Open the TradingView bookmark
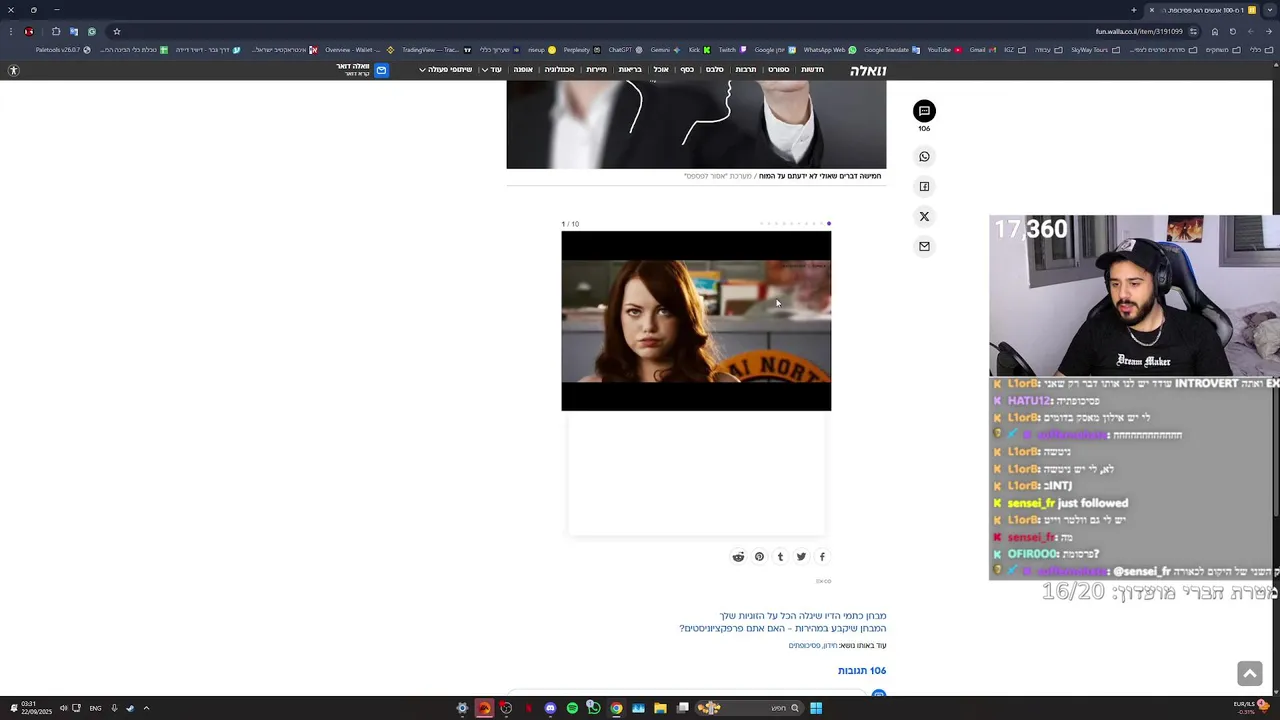Screen dimensions: 1280x720 [436, 50]
